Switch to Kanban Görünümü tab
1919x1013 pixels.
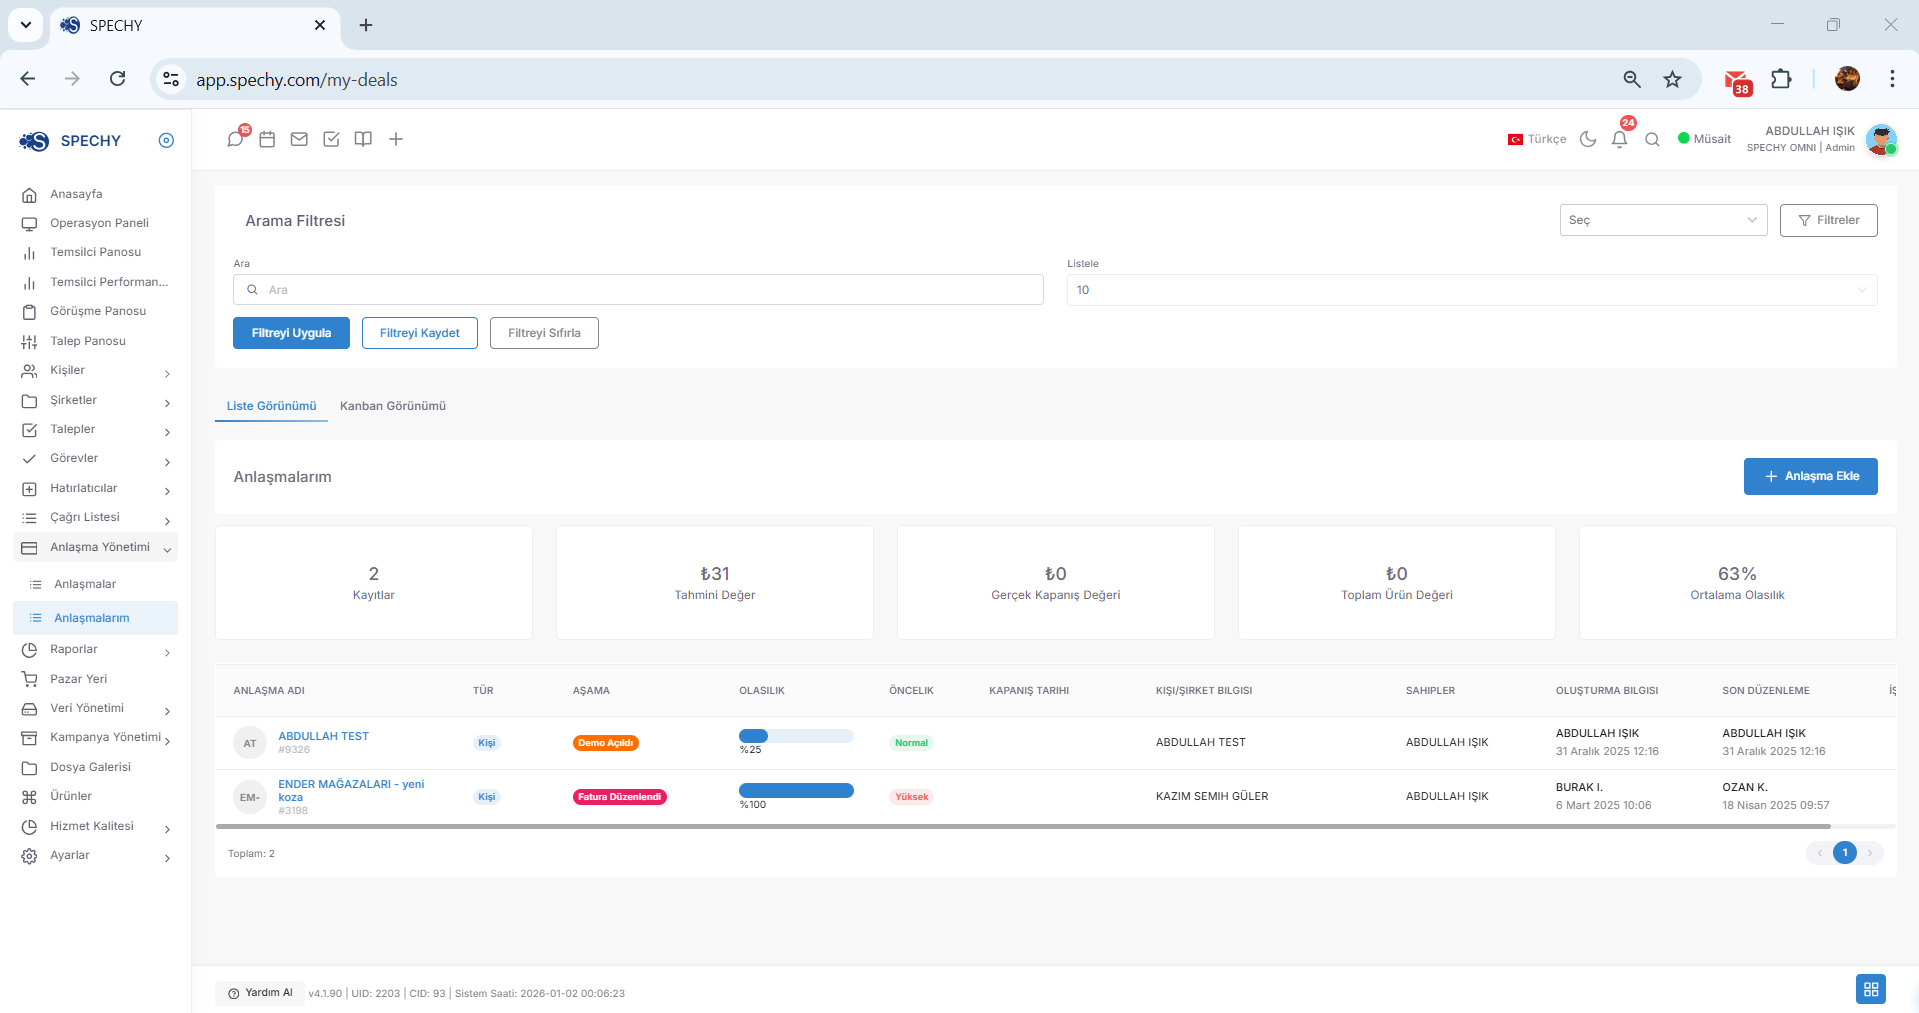tap(393, 406)
